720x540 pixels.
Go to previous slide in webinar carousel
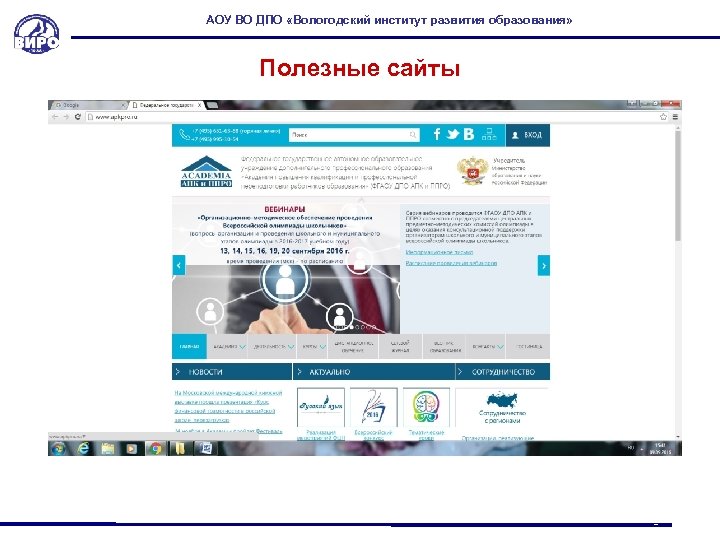(179, 265)
